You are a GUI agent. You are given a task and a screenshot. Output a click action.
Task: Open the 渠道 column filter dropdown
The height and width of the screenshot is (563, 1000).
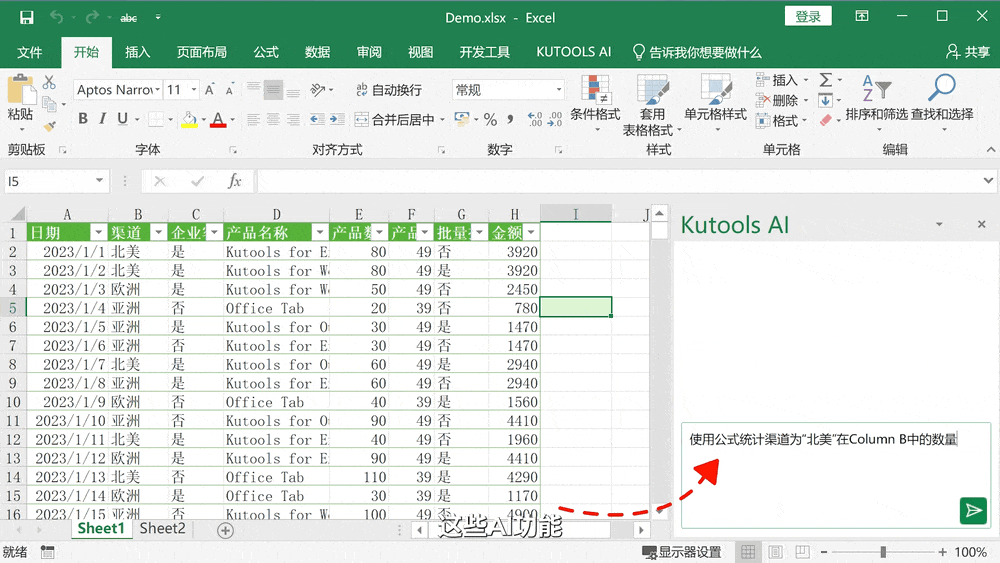point(158,233)
